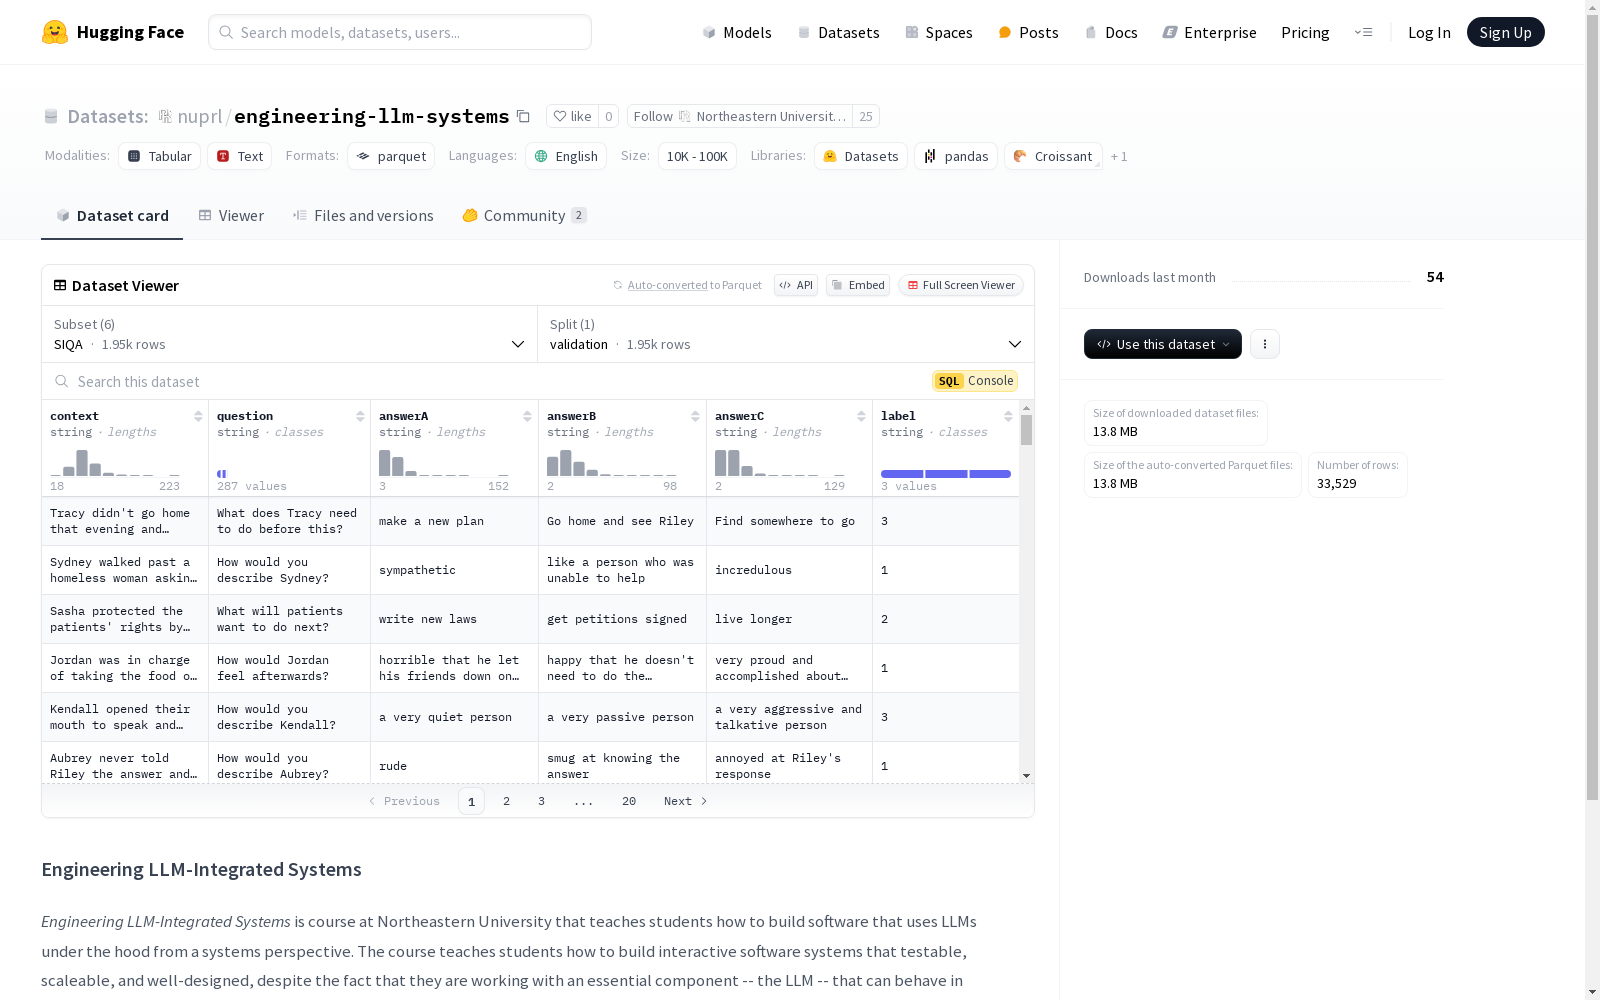
Task: Click the Croissant library tag
Action: click(1053, 156)
